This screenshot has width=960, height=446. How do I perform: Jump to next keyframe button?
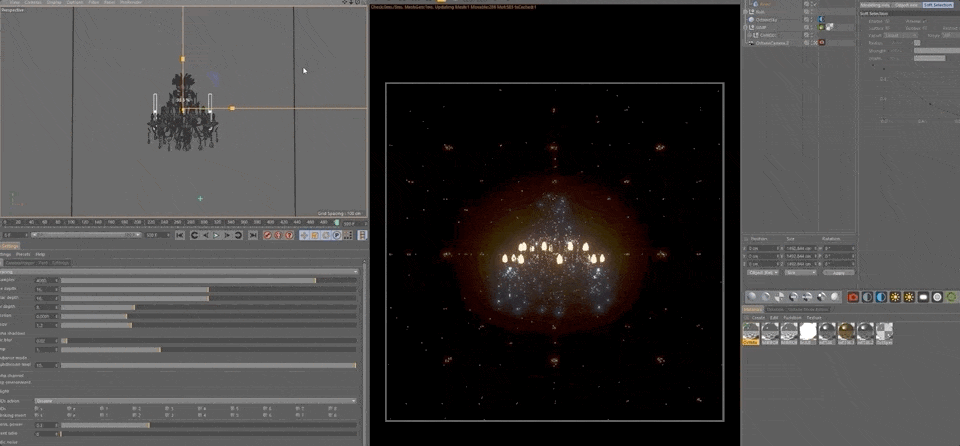click(x=239, y=235)
